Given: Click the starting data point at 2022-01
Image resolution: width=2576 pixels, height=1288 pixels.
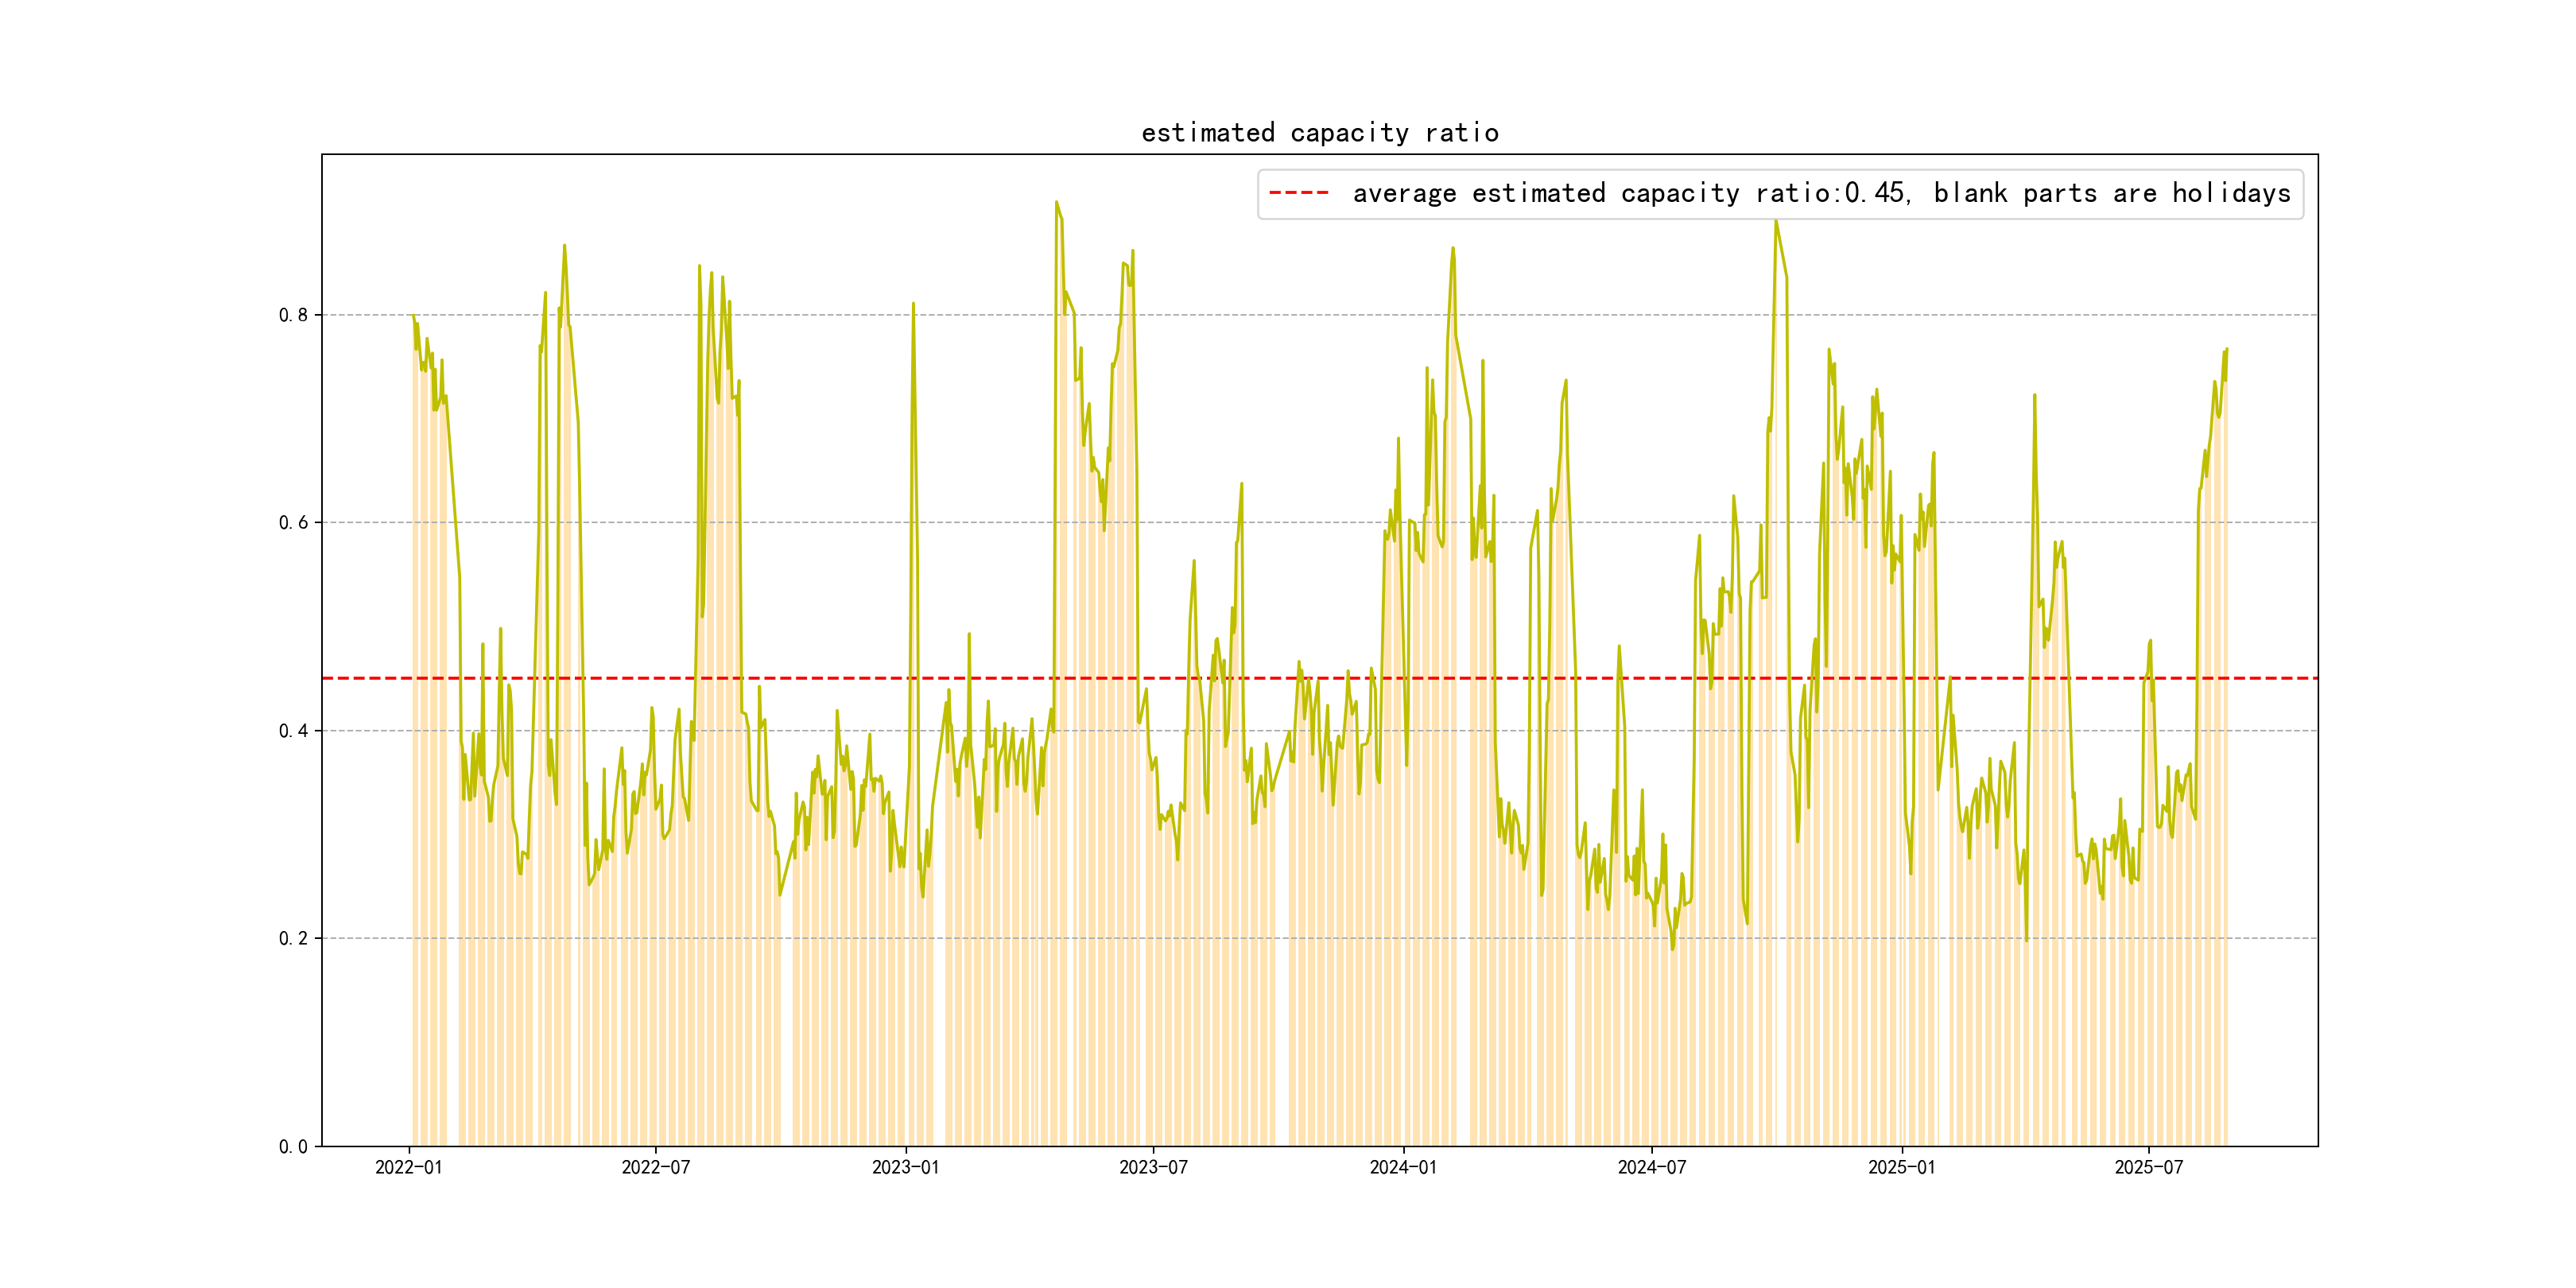Looking at the screenshot, I should point(412,315).
